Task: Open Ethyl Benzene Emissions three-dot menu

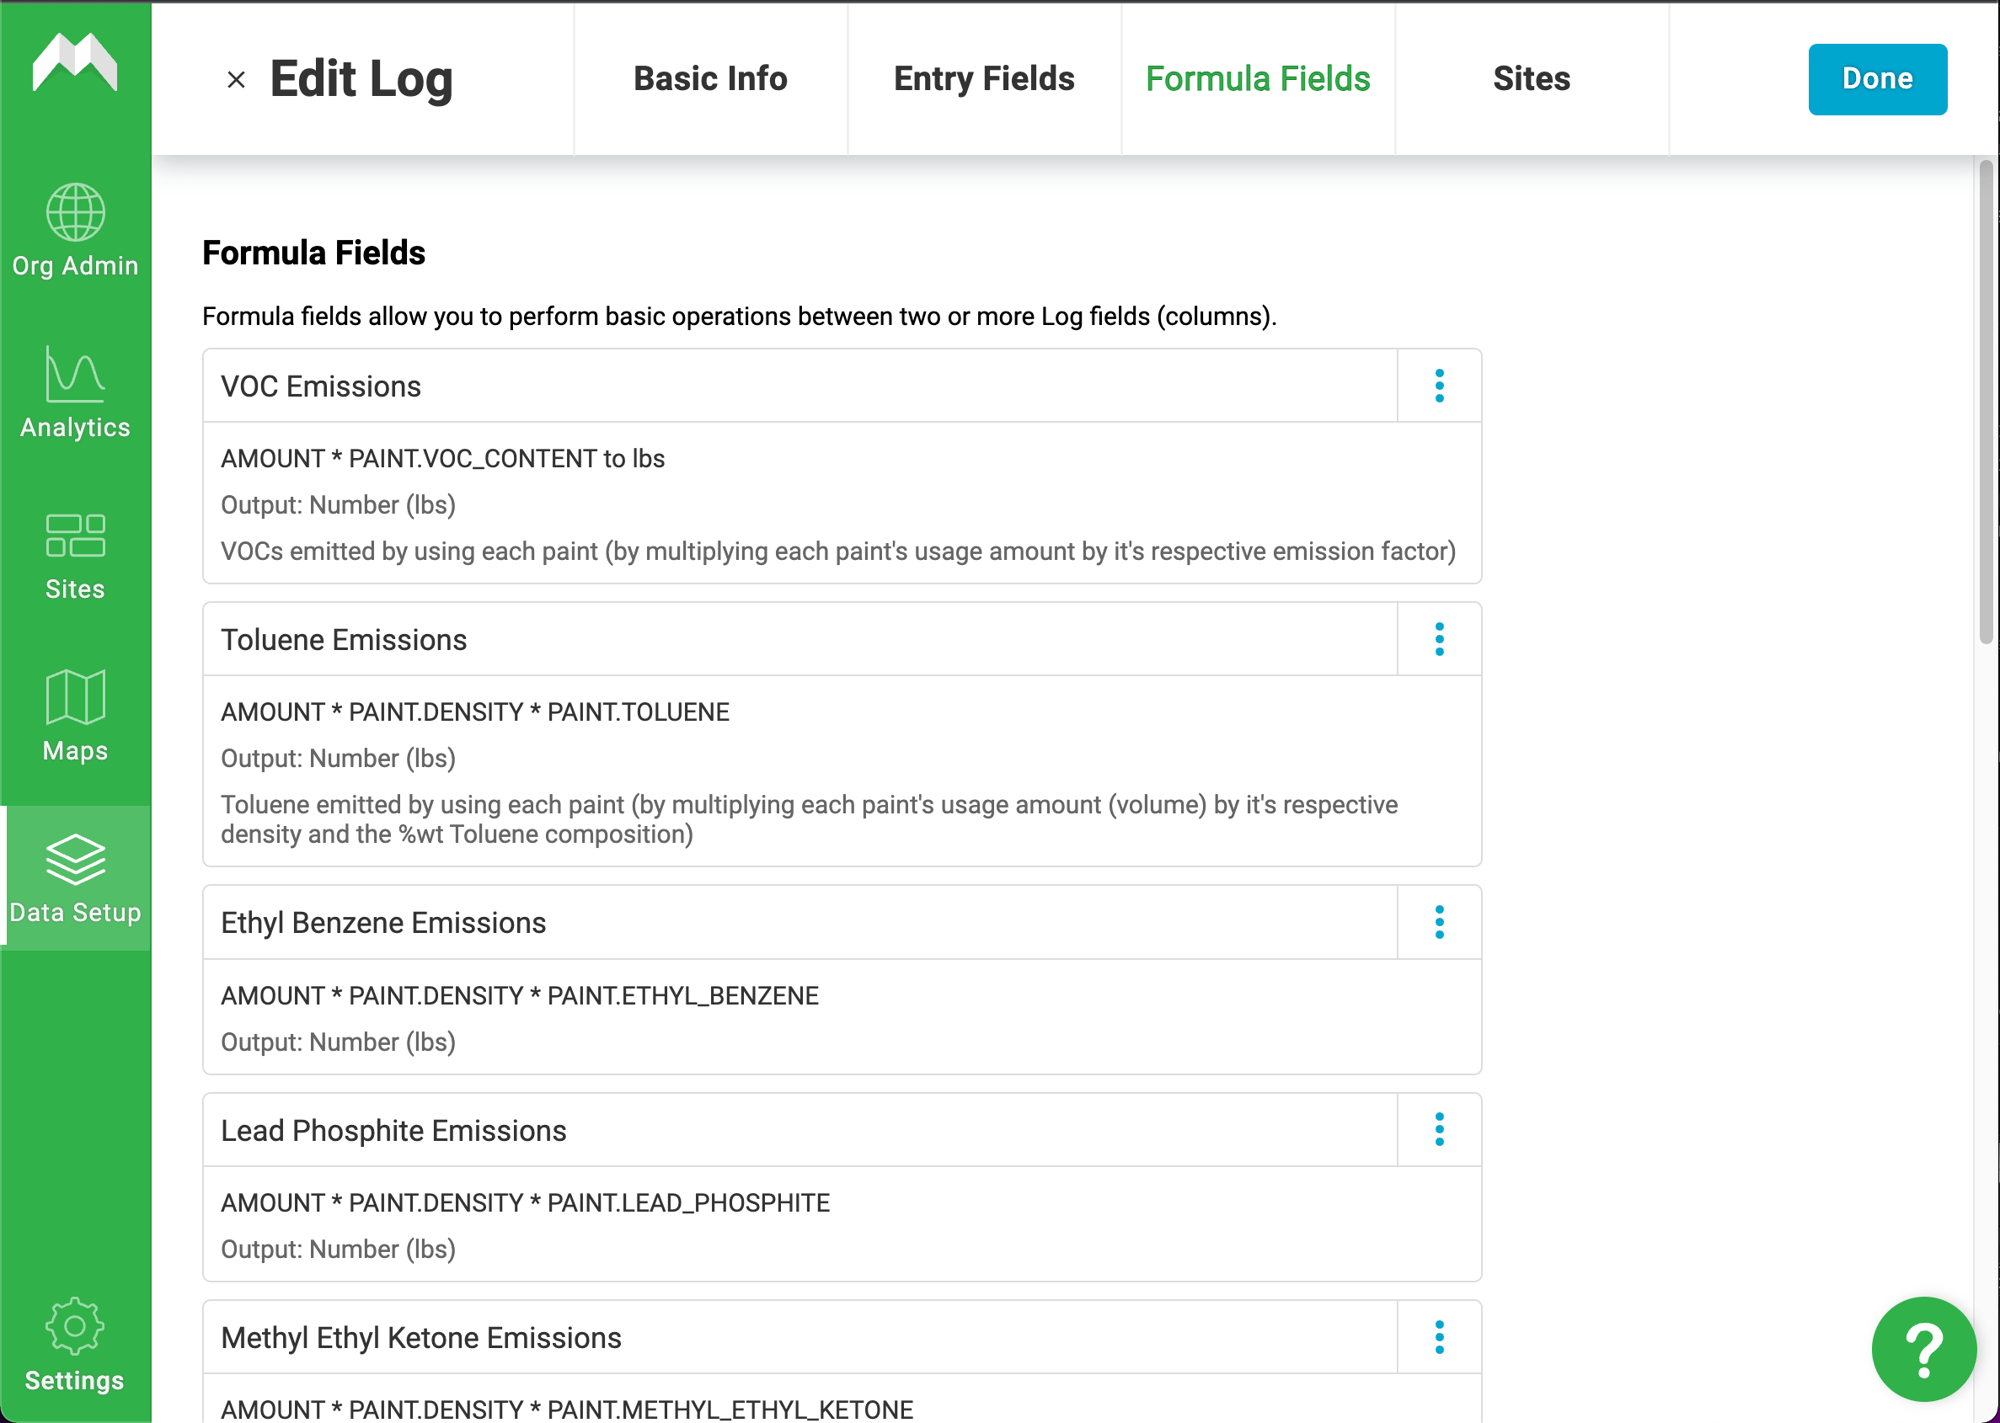Action: point(1439,922)
